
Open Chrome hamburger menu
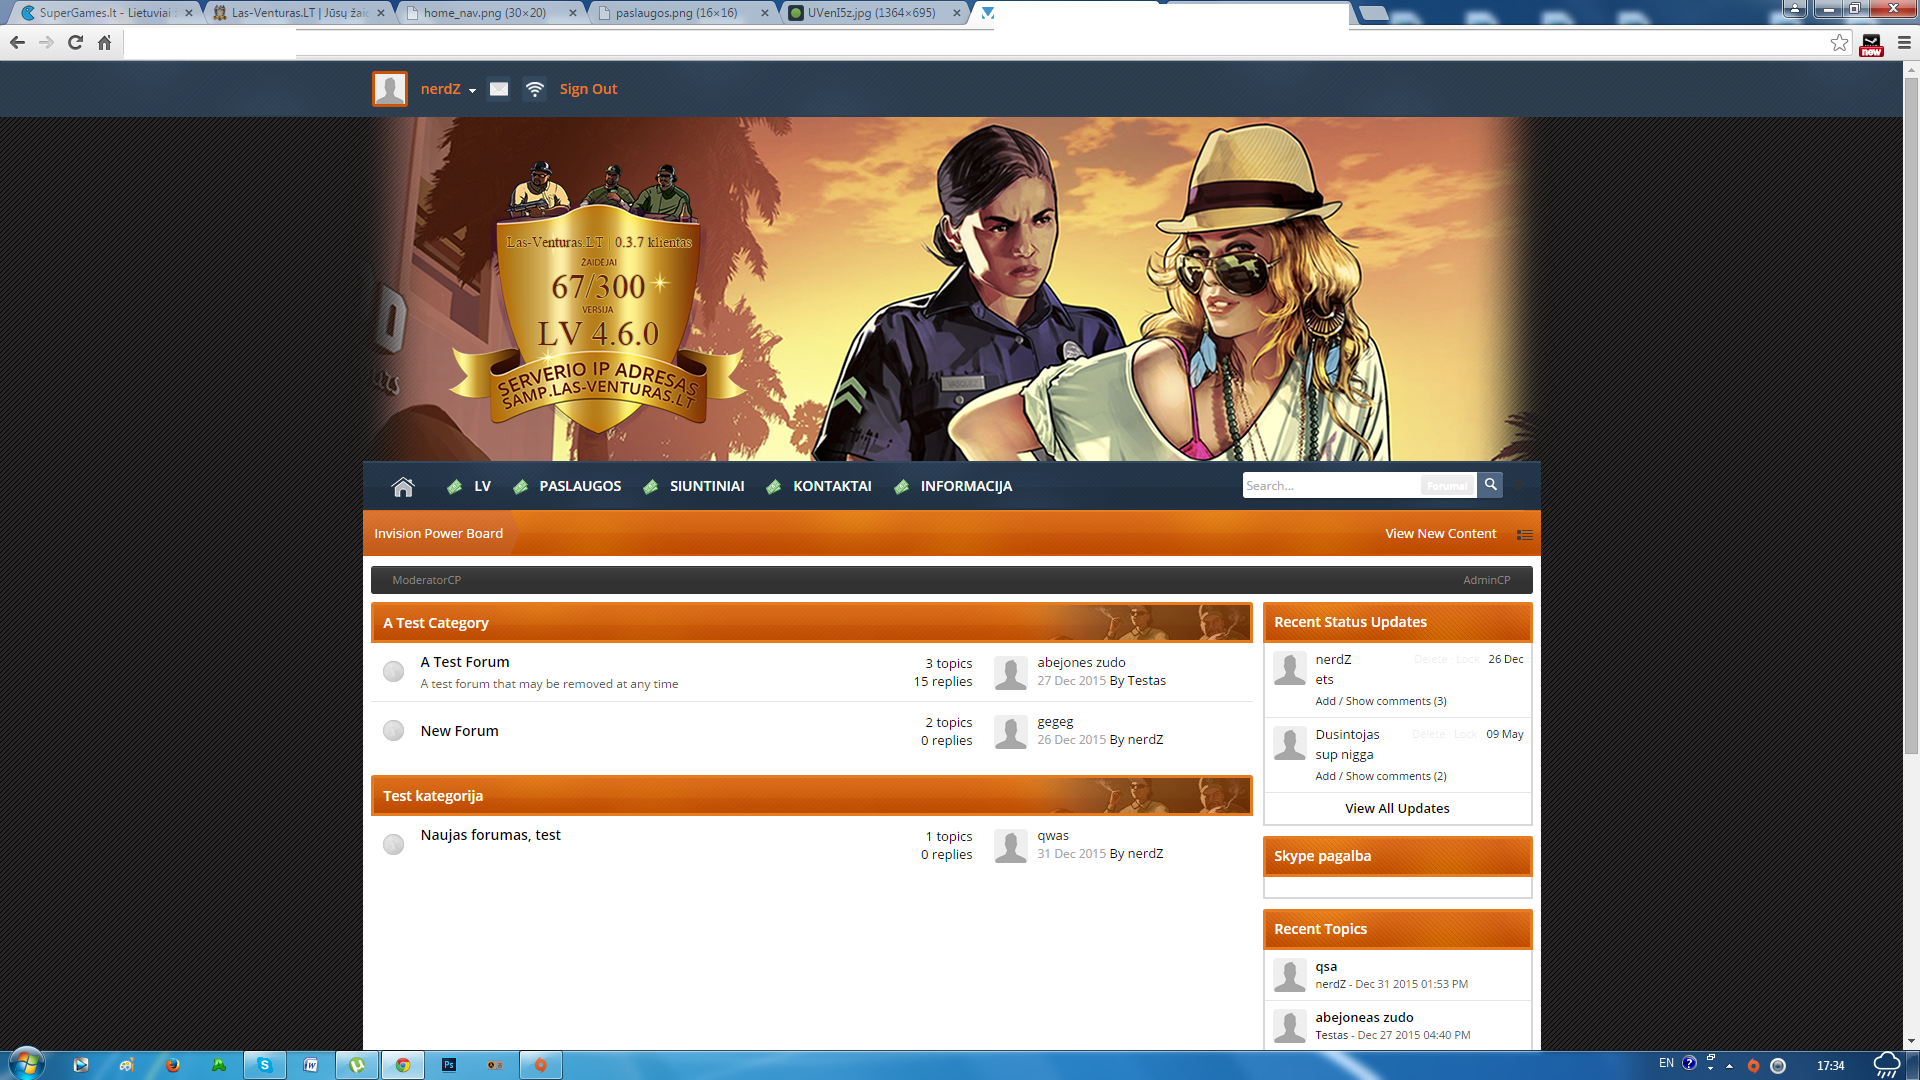pos(1904,42)
